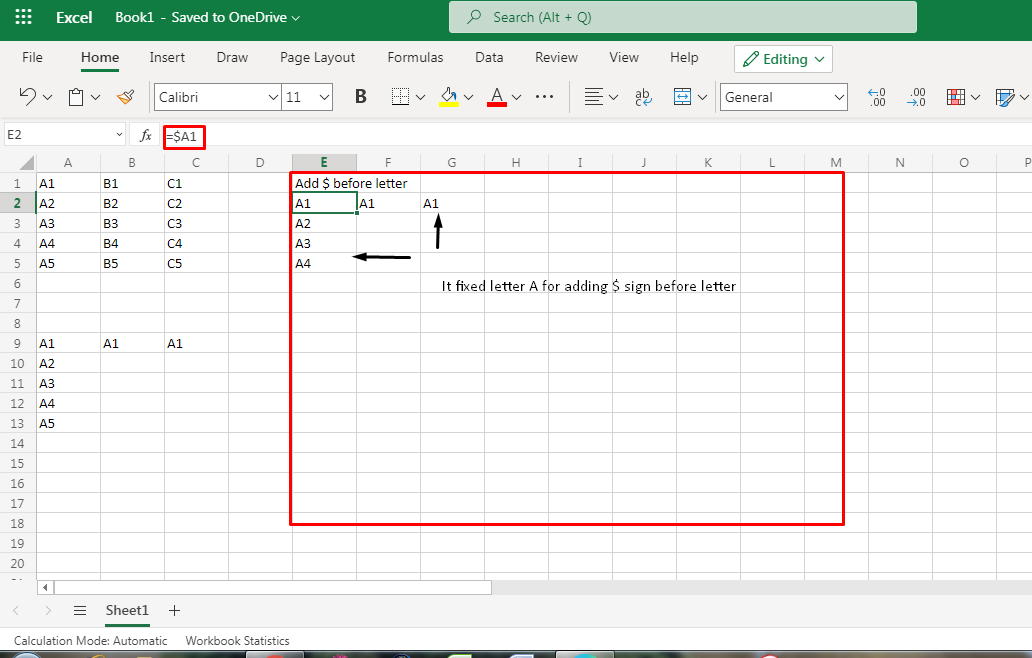Screen dimensions: 1032x658
Task: Select row 2 header
Action: point(18,203)
